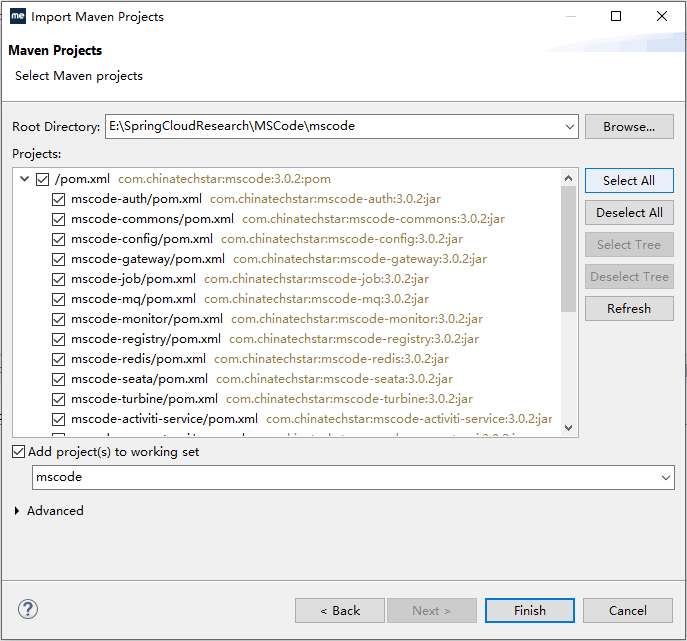Viewport: 687px width, 641px height.
Task: Toggle the mscode-gateway/pom.xml checkbox
Action: click(x=59, y=259)
